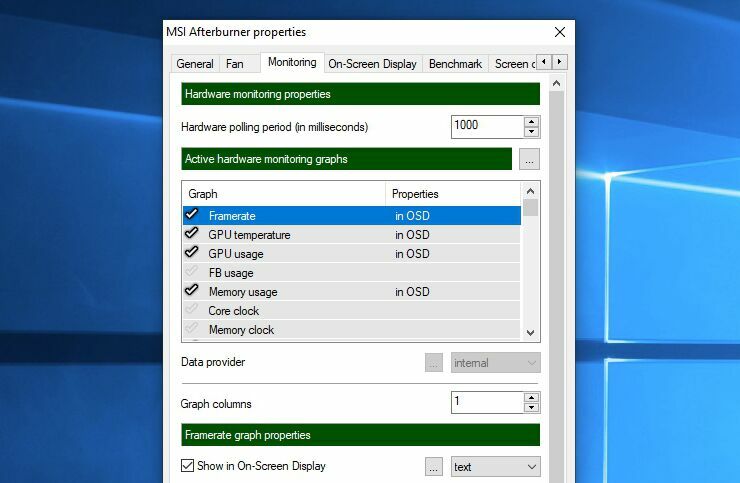
Task: Toggle the Memory usage graph checkmark
Action: [192, 290]
